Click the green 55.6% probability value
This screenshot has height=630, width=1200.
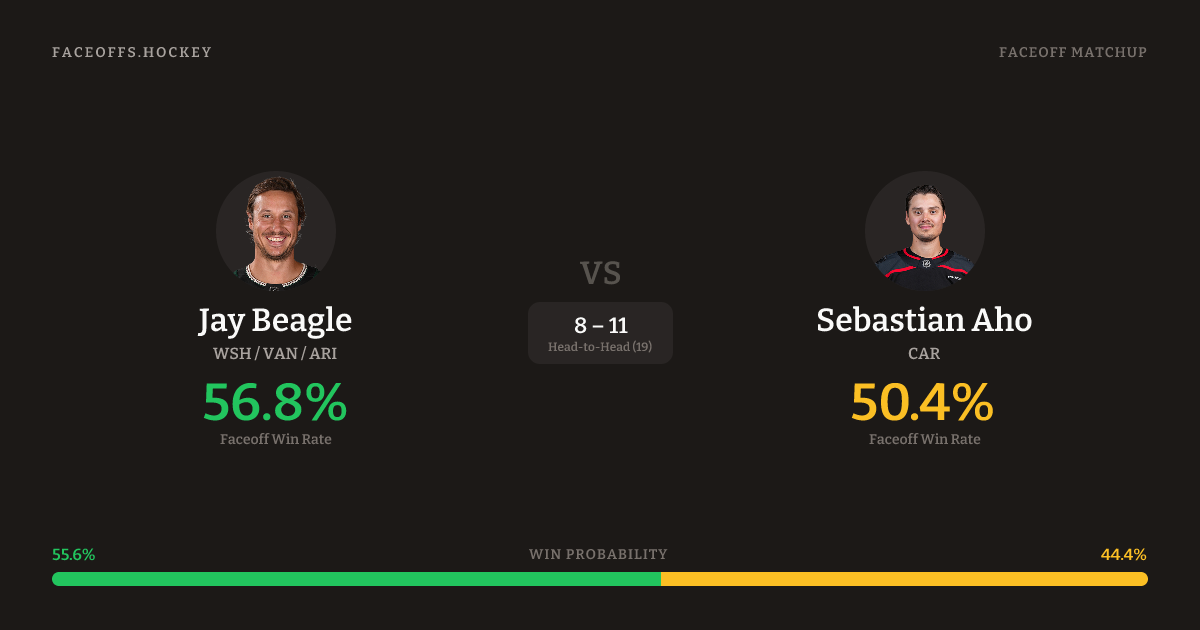(73, 554)
